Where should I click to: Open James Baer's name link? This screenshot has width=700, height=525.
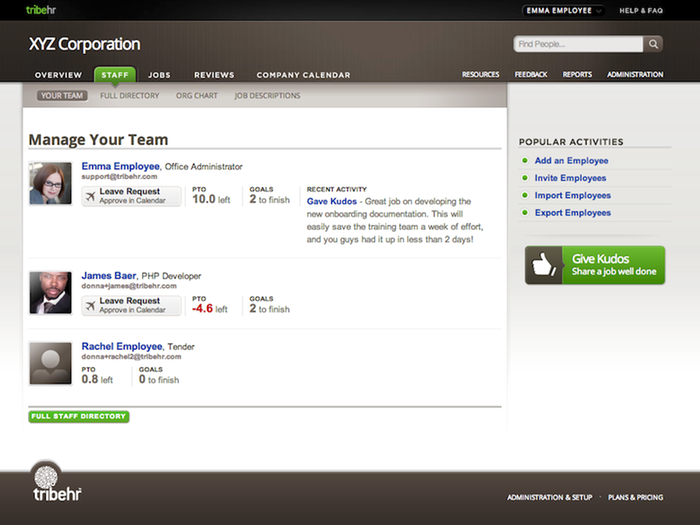(x=108, y=275)
